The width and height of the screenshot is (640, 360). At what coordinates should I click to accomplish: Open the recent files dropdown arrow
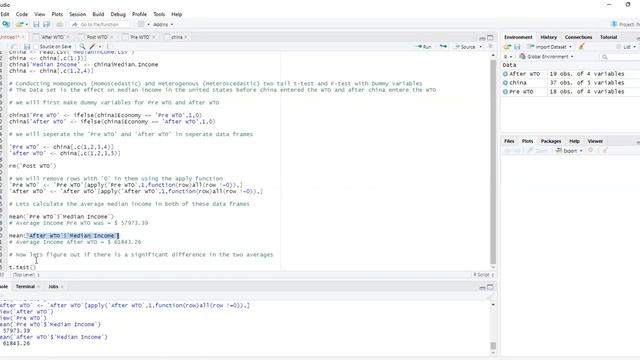pos(27,24)
